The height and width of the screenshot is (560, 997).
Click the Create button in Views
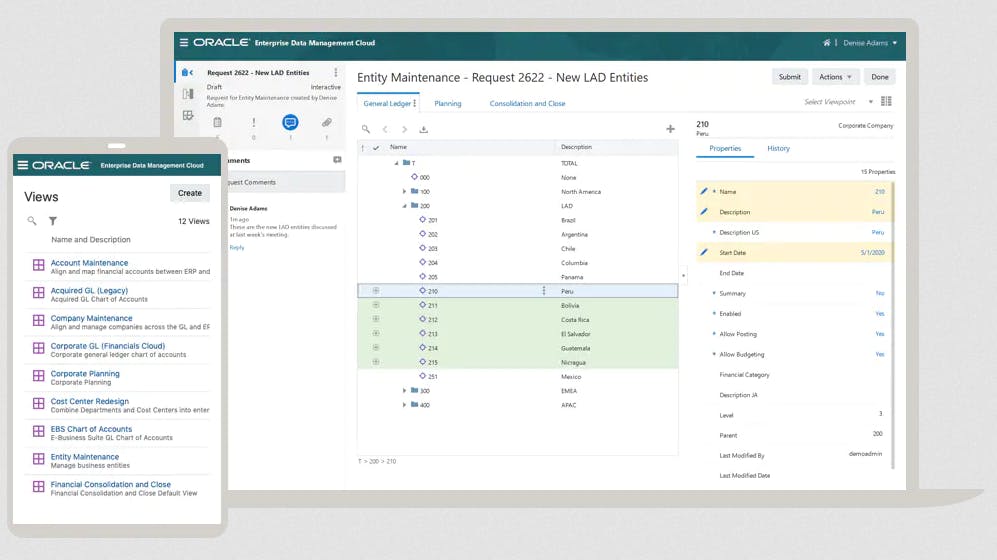pyautogui.click(x=190, y=193)
